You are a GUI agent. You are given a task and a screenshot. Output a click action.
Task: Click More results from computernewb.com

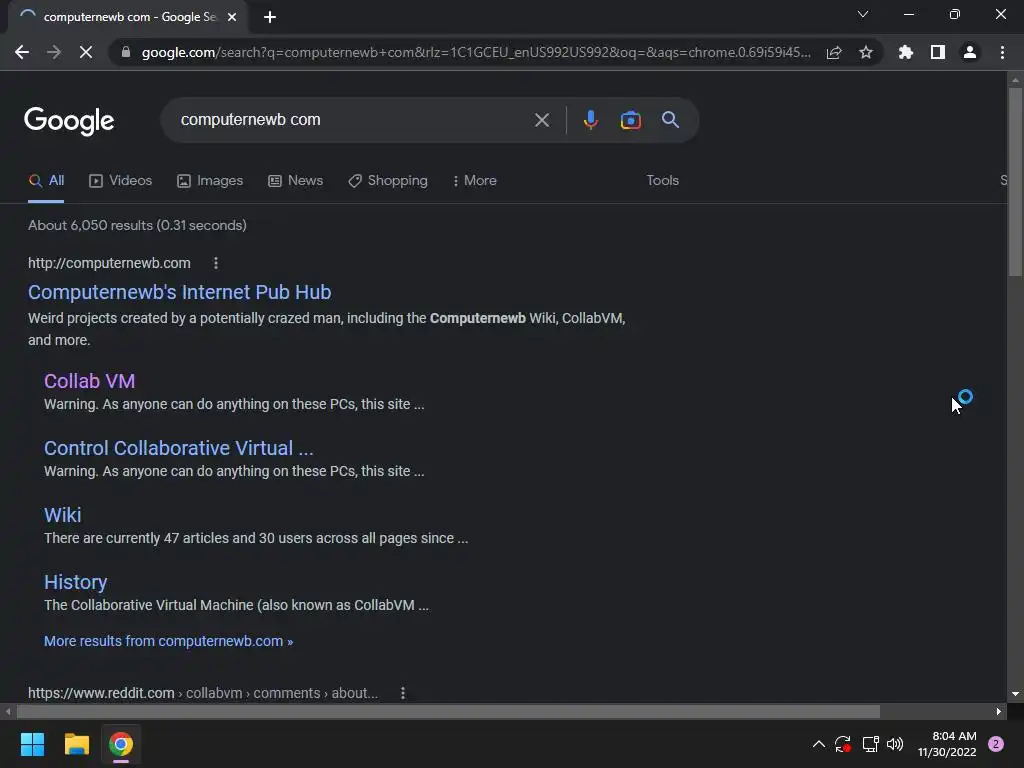coord(168,641)
